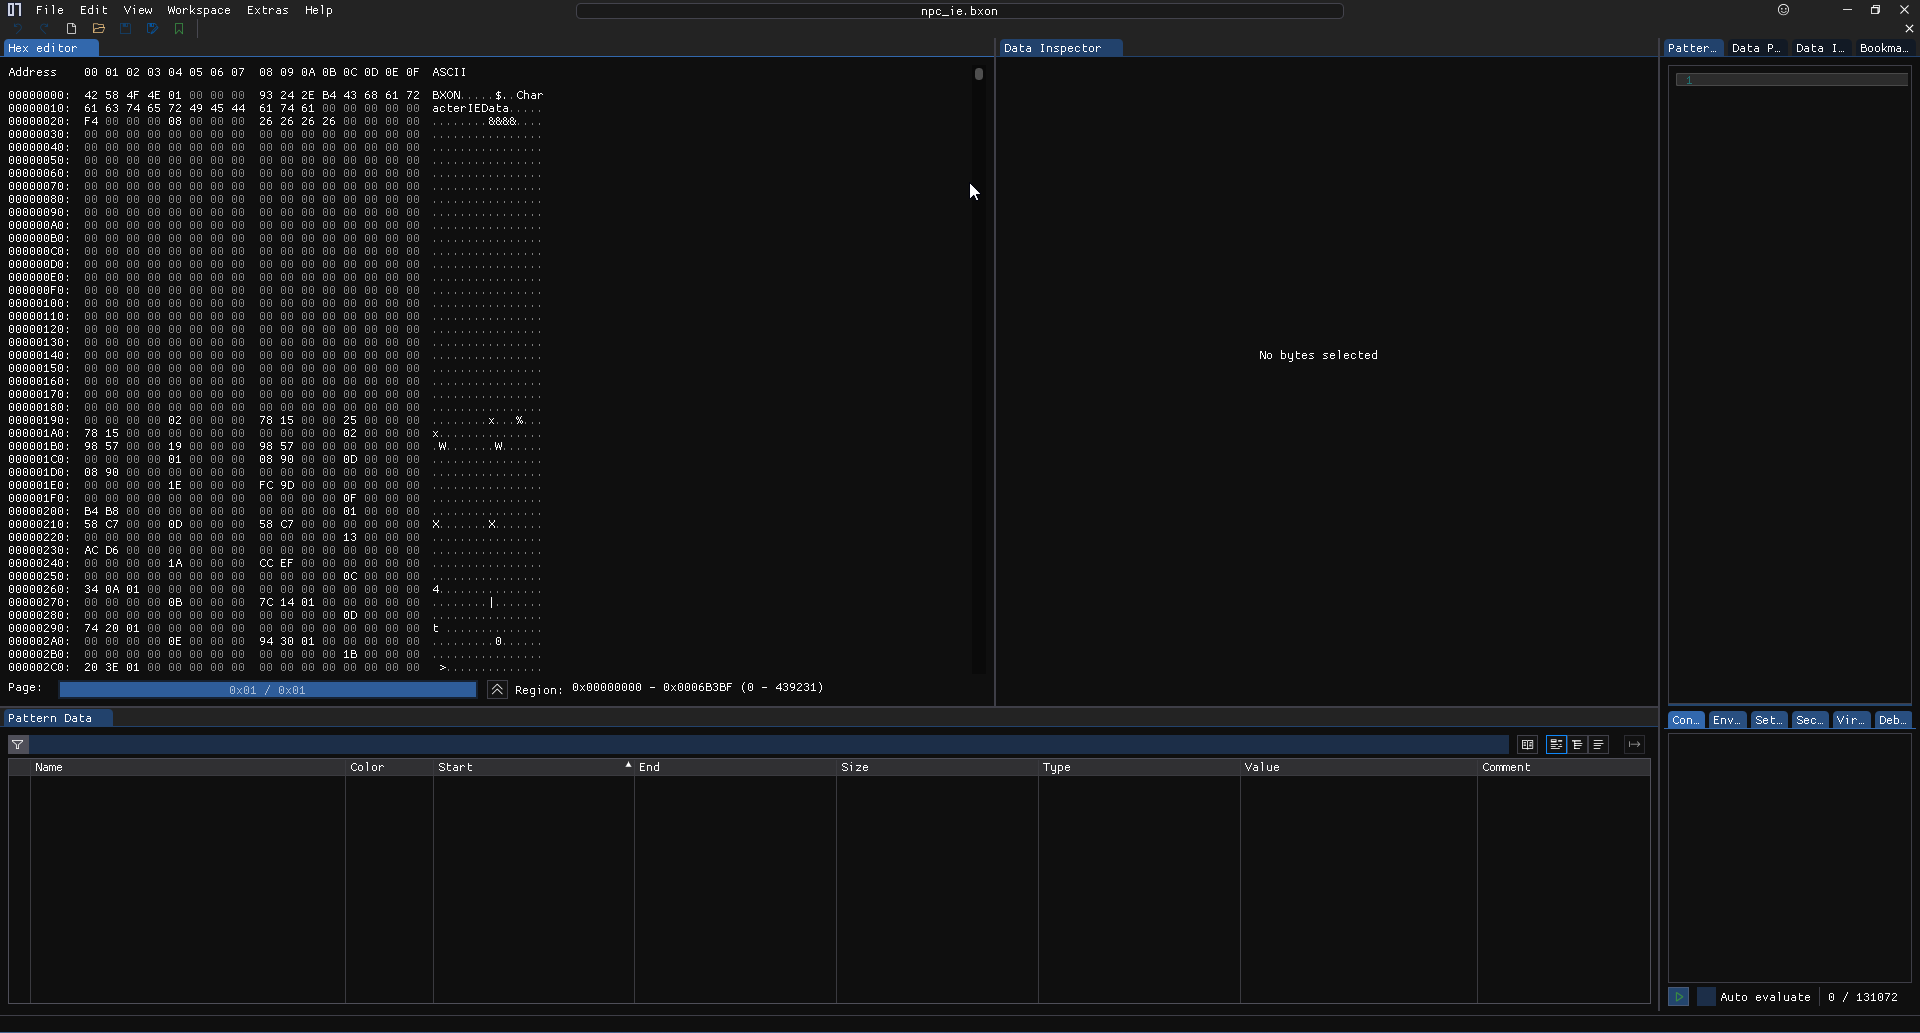Click the blue save icon
The width and height of the screenshot is (1920, 1033).
(125, 29)
